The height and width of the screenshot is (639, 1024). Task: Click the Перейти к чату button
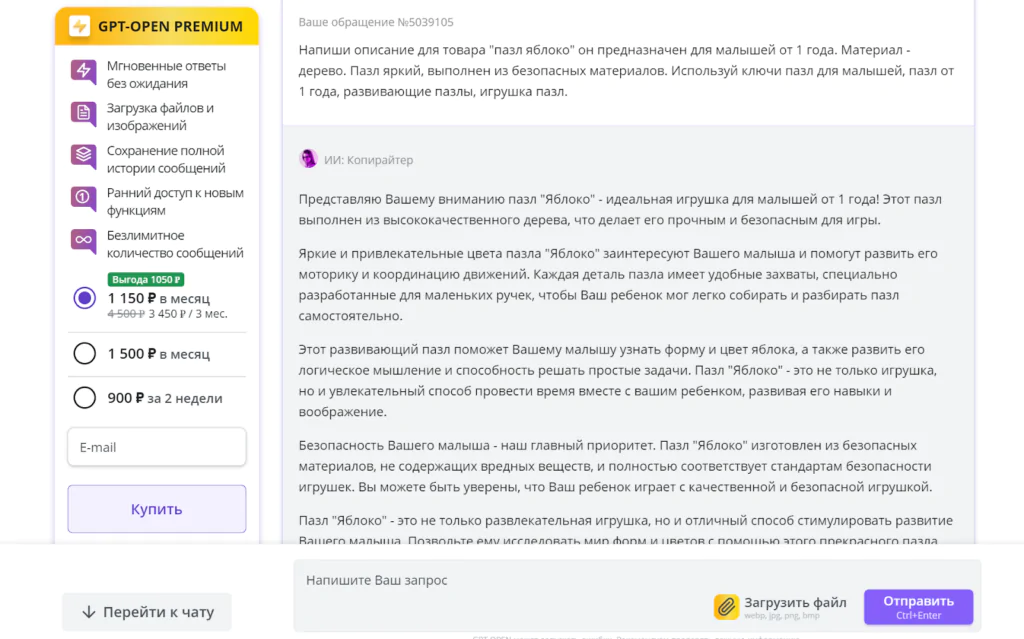point(147,612)
